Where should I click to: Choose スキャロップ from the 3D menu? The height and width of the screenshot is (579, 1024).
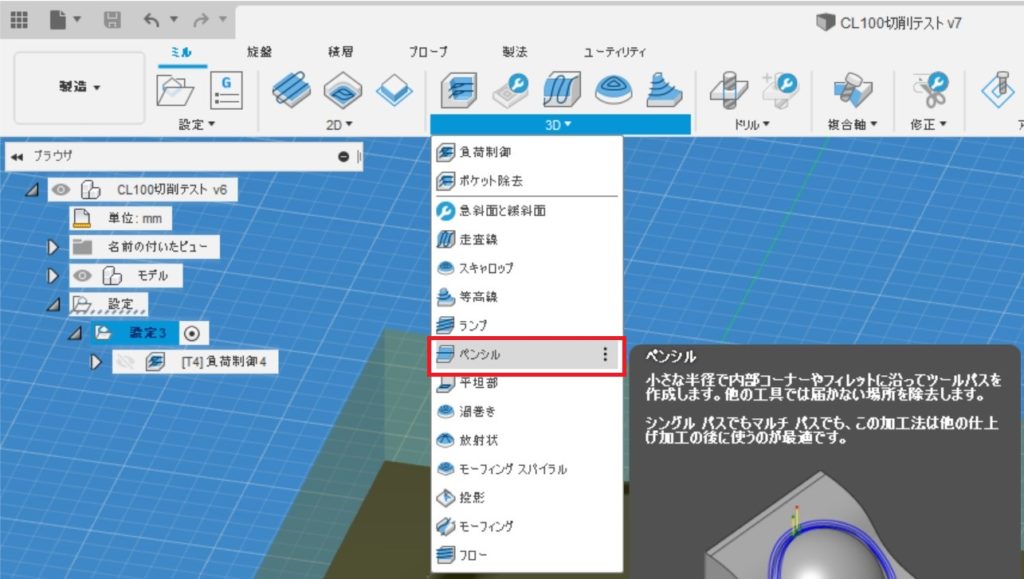click(x=526, y=268)
